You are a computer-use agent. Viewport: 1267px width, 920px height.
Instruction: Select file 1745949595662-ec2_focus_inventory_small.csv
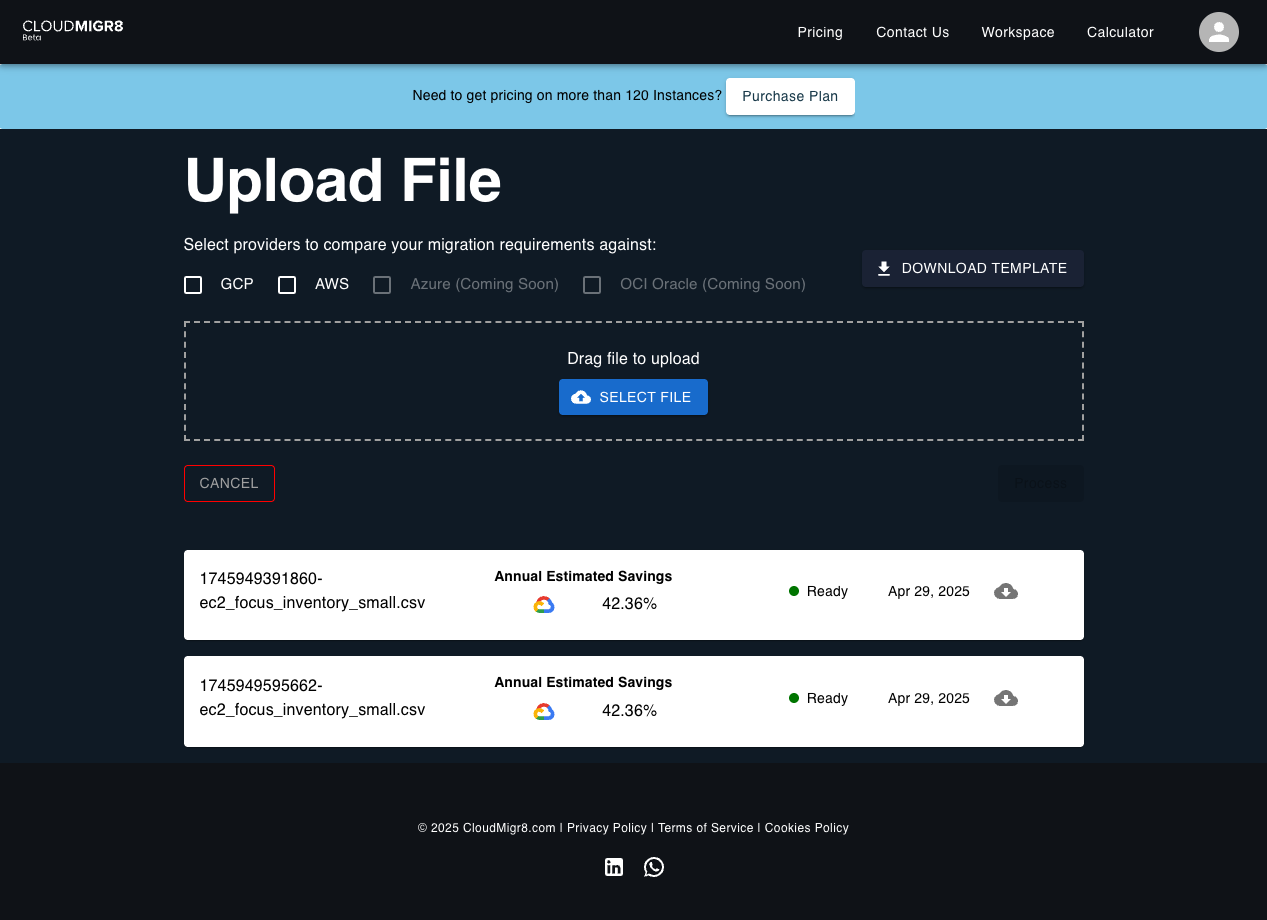[312, 698]
